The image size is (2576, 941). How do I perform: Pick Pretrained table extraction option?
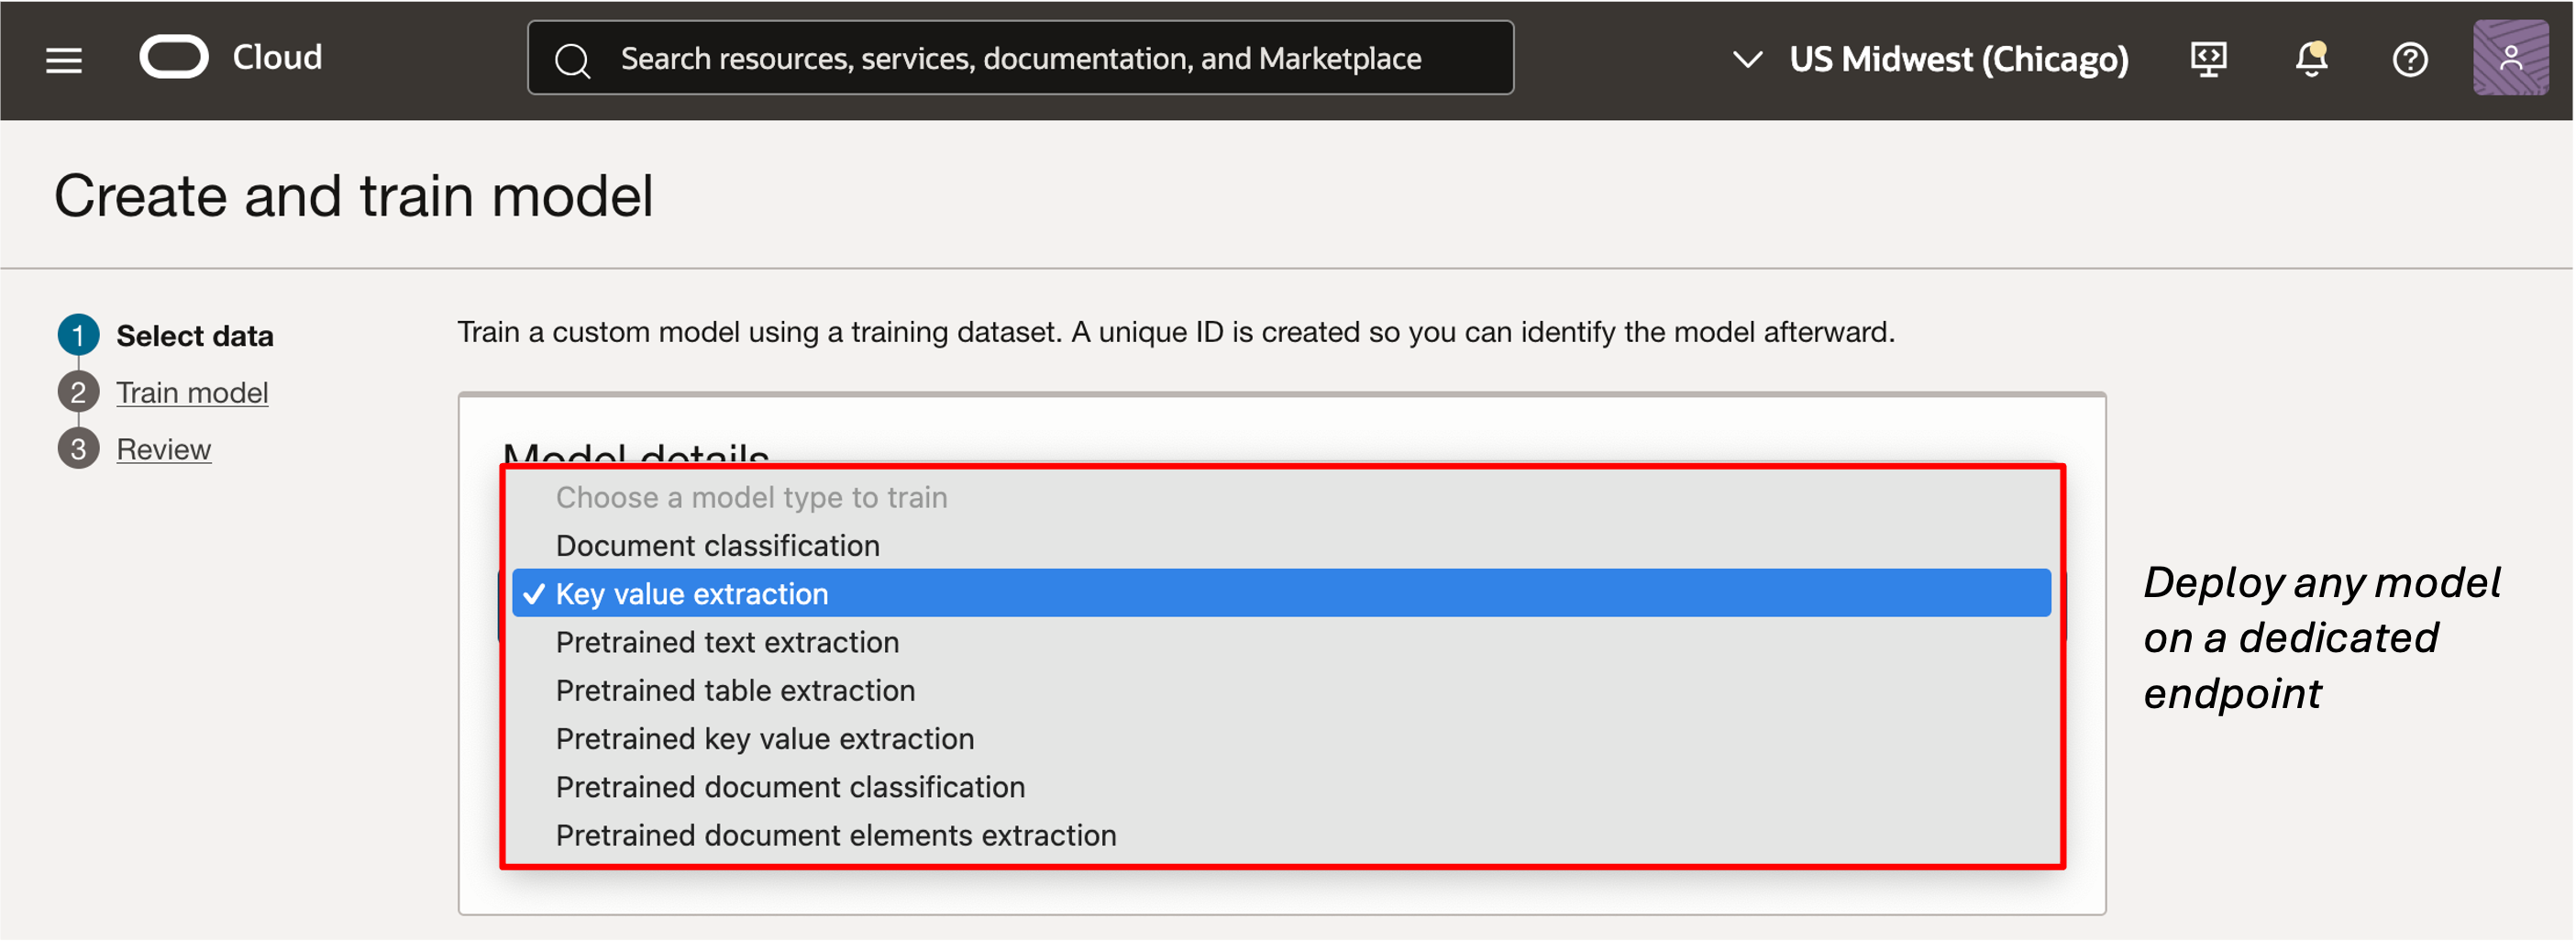click(735, 690)
